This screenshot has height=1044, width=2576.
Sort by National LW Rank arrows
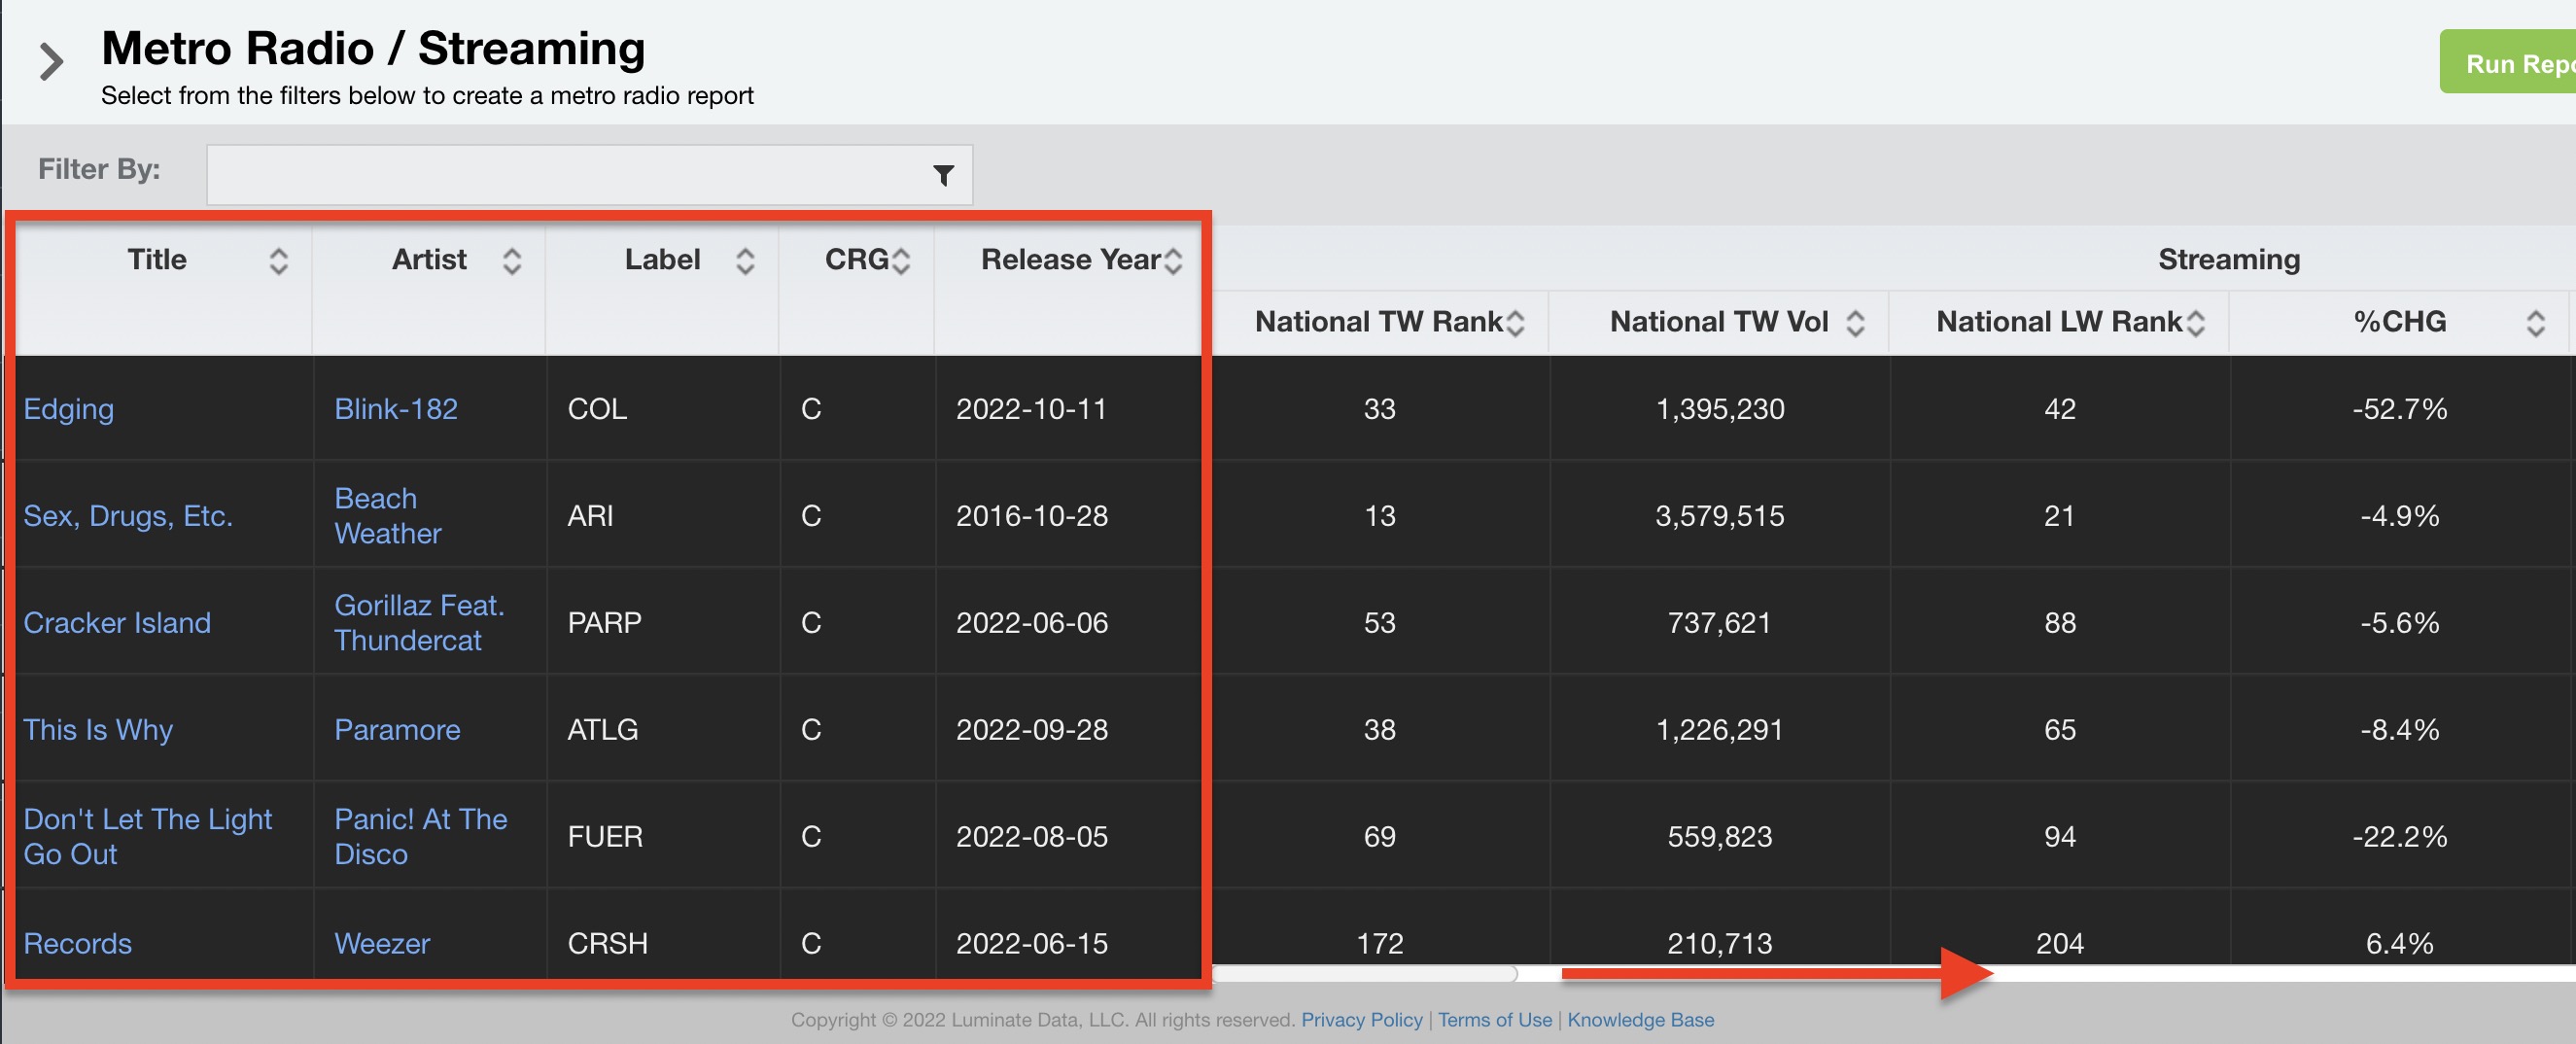click(x=2195, y=323)
